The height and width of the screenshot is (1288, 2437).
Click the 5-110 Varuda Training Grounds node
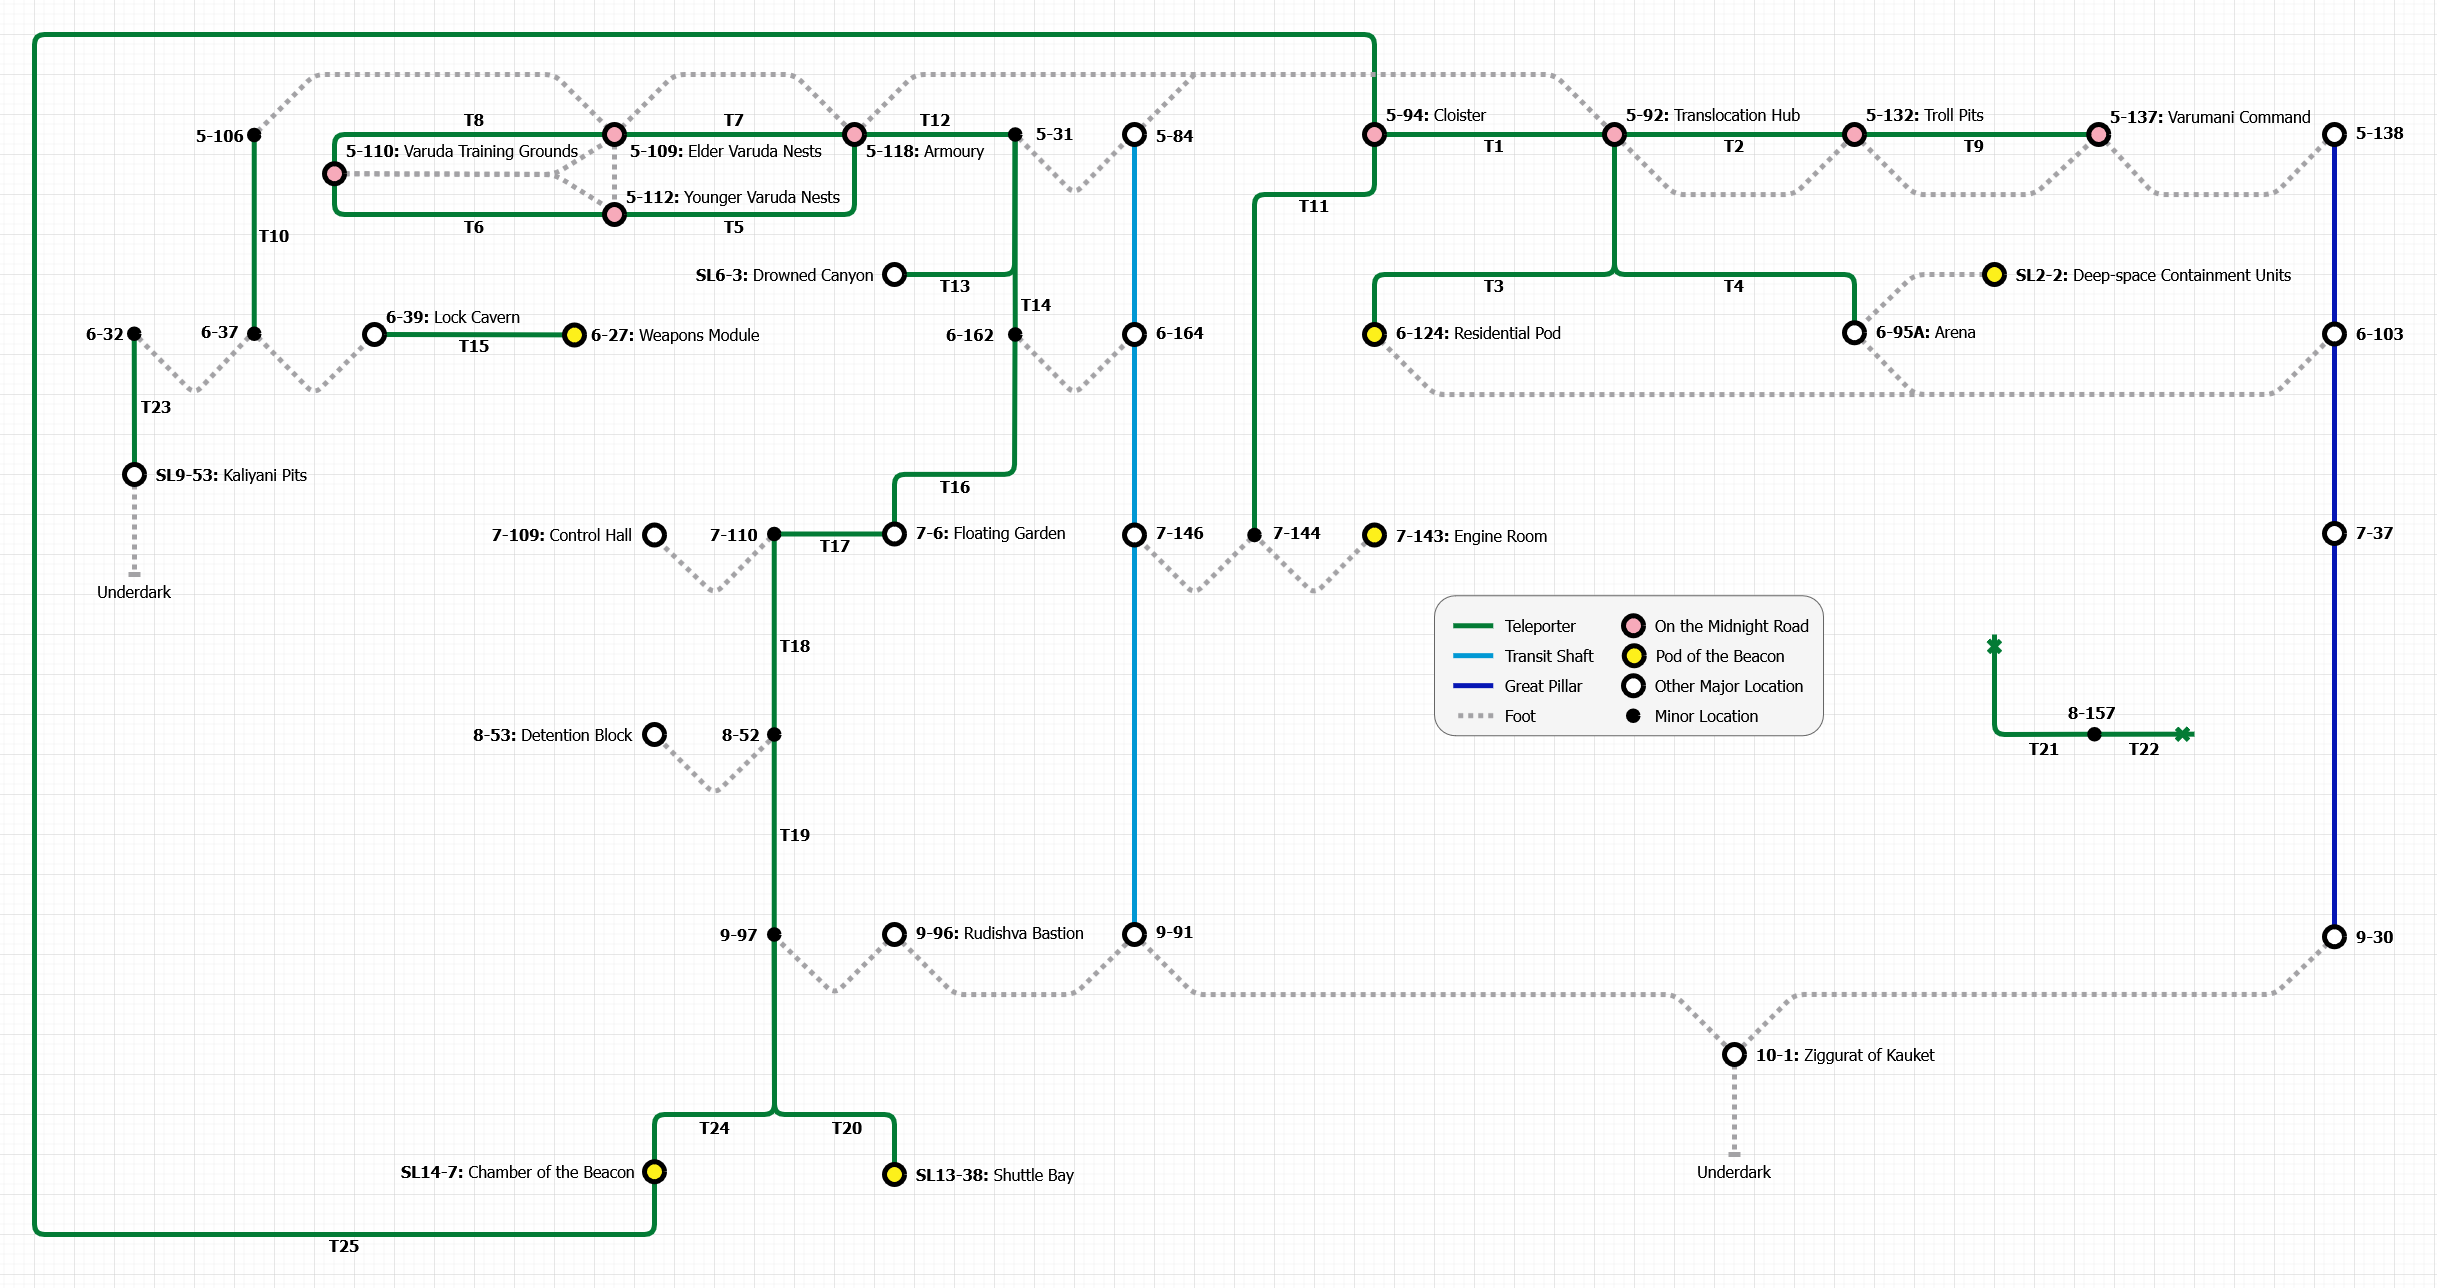(334, 174)
